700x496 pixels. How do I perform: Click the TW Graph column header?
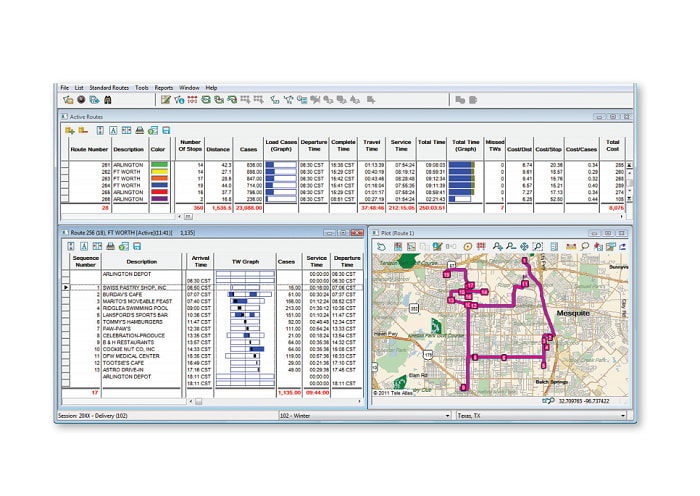(x=245, y=262)
